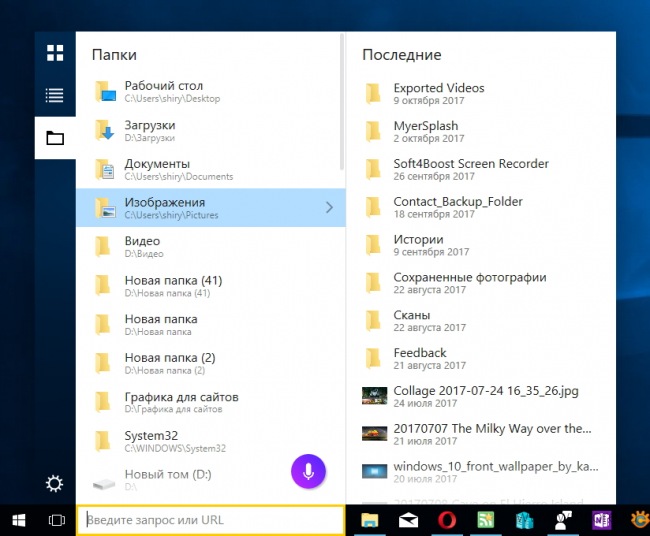Open Сохраненные фотографии folder icon
Image resolution: width=650 pixels, height=536 pixels.
pyautogui.click(x=373, y=283)
